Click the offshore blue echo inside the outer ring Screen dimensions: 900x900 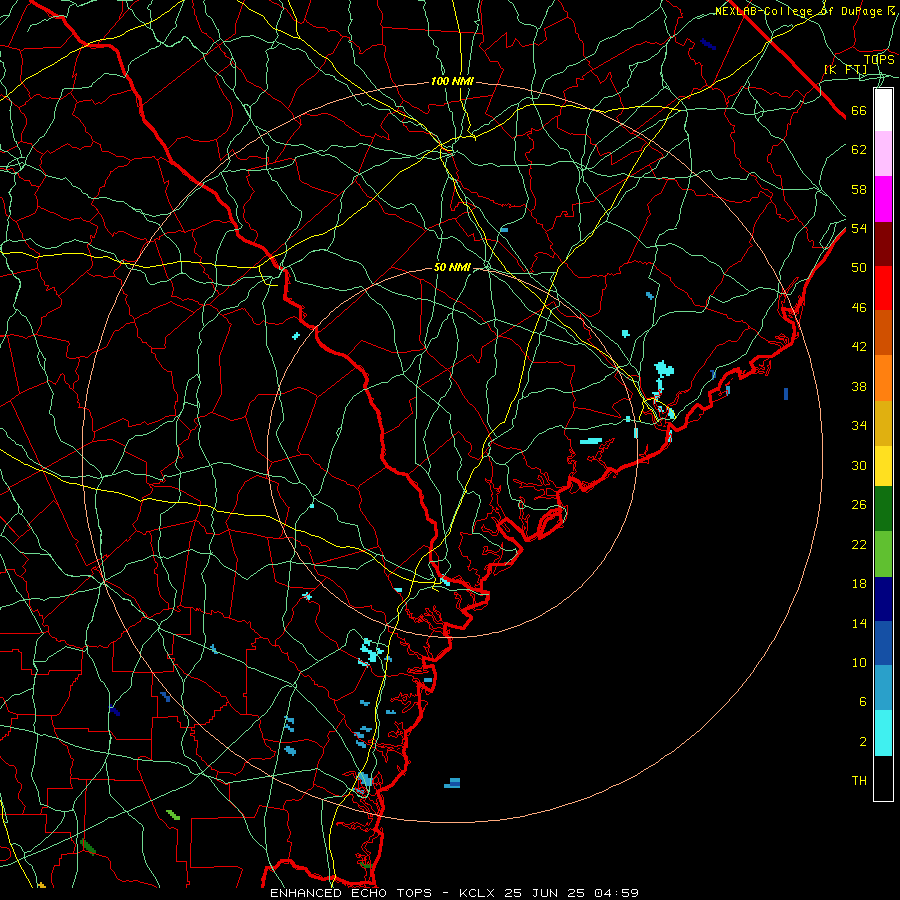pos(452,783)
